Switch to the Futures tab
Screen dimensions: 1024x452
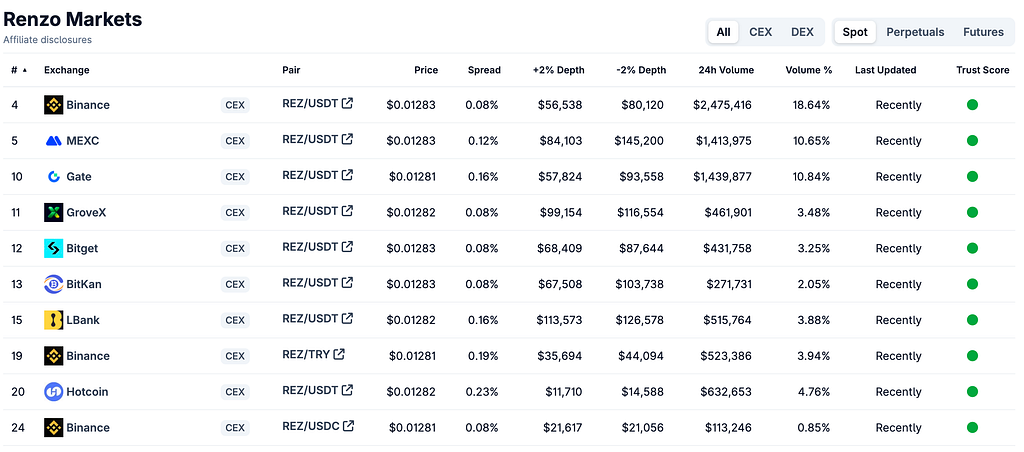tap(983, 32)
